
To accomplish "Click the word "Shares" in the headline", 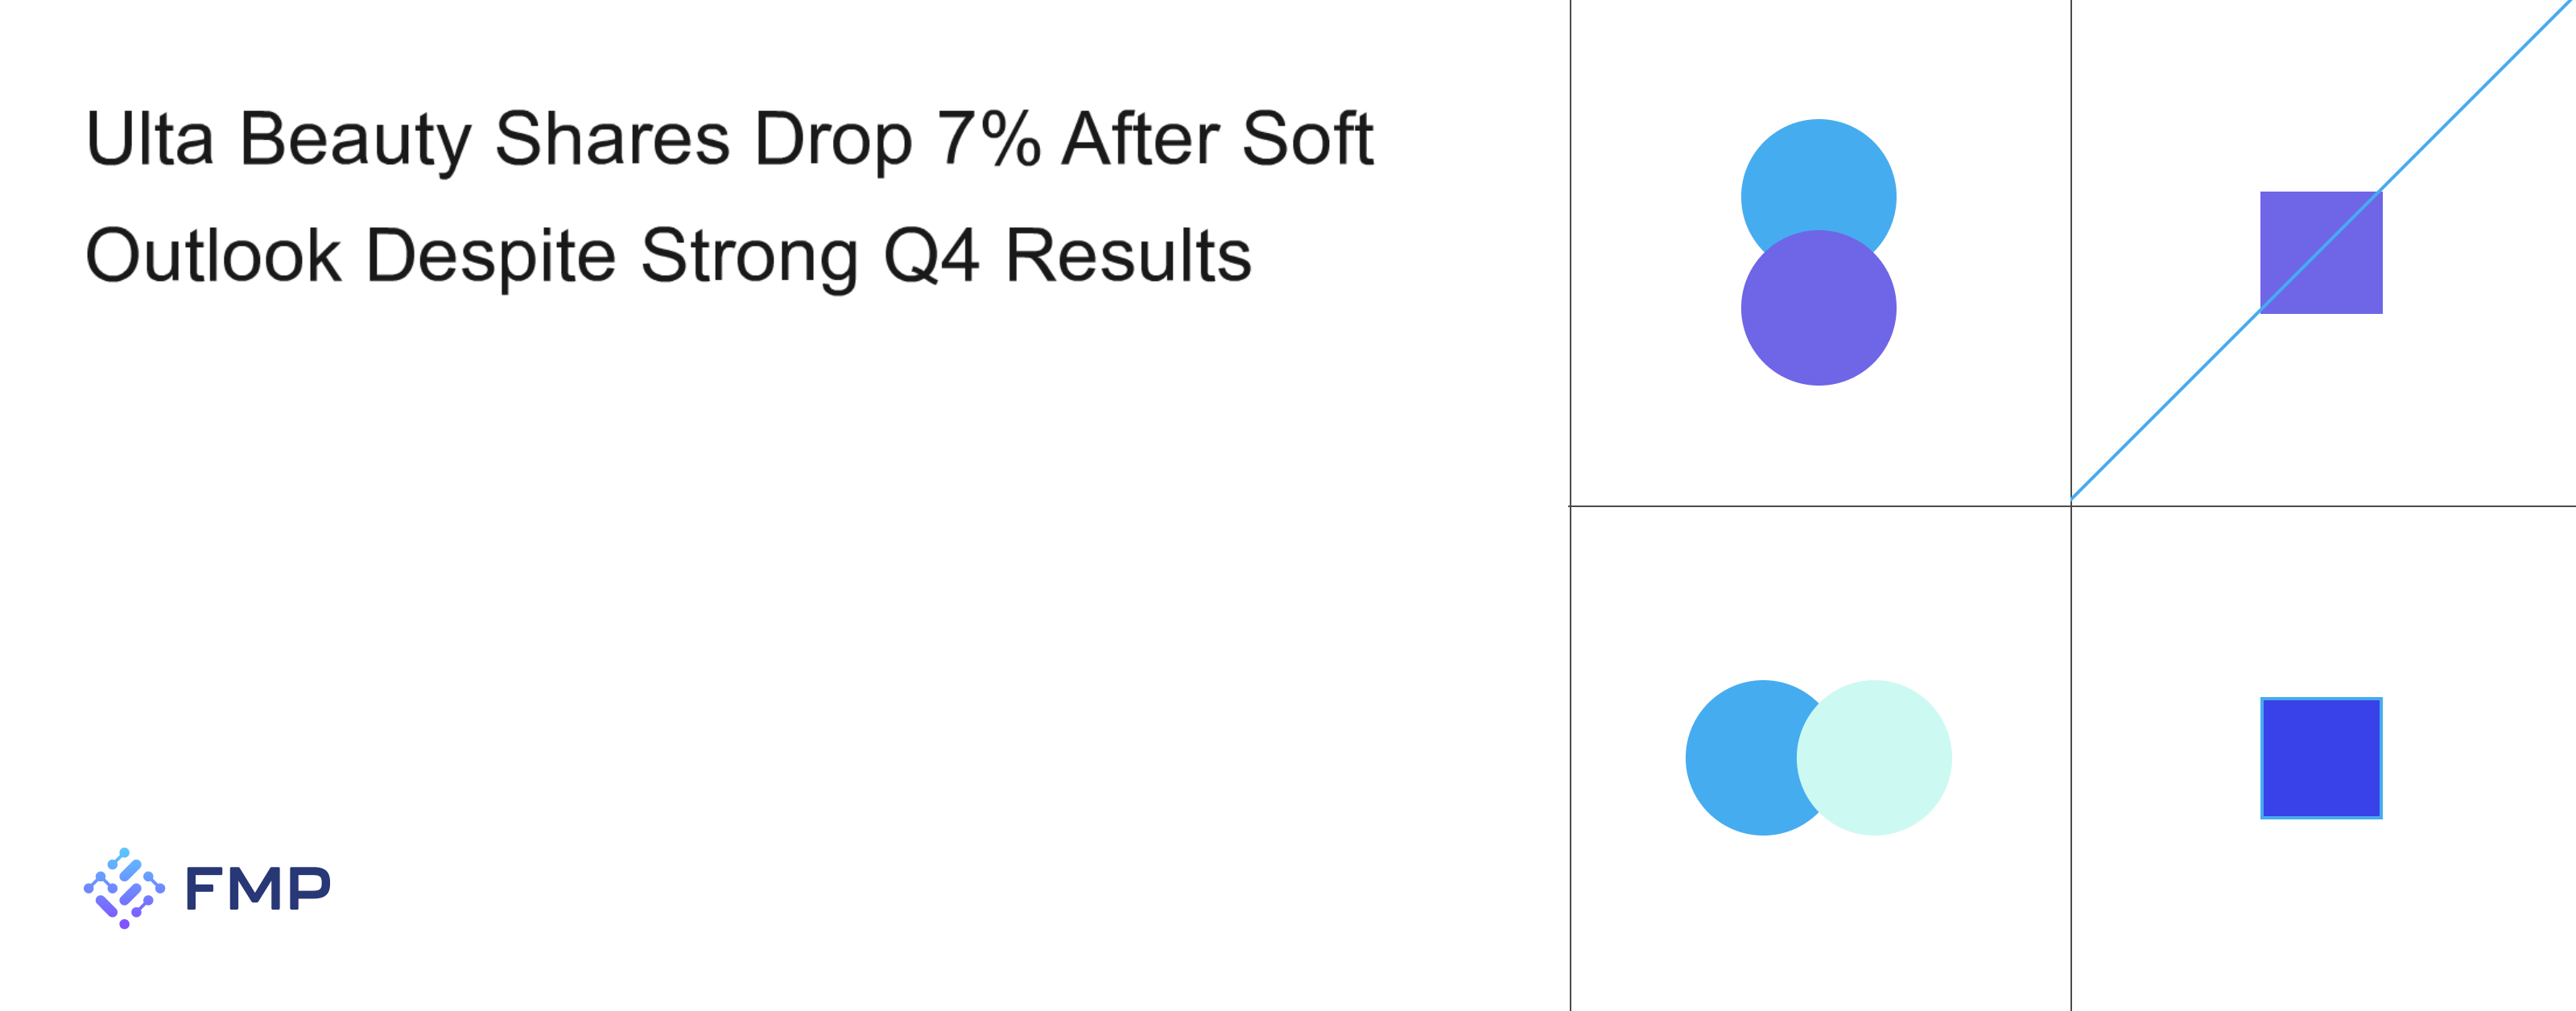I will pyautogui.click(x=612, y=139).
